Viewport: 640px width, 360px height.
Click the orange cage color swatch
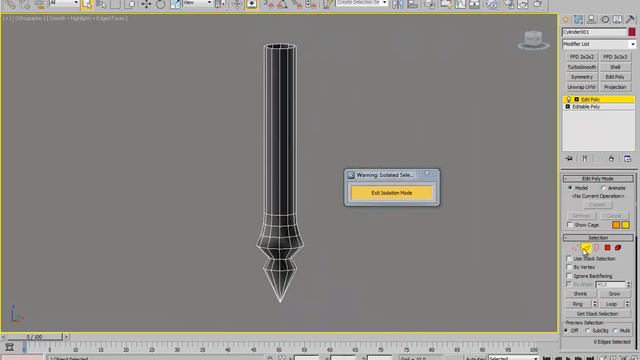[616, 225]
